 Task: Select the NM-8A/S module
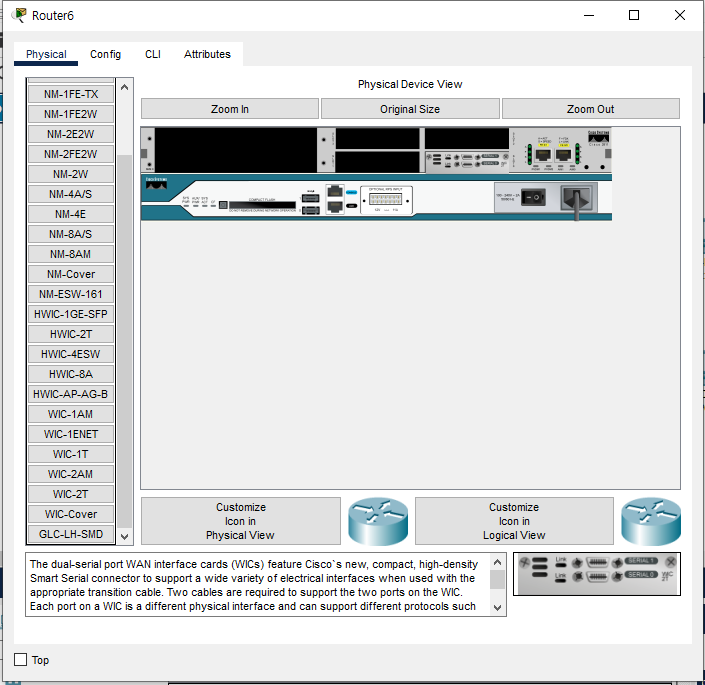tap(71, 234)
